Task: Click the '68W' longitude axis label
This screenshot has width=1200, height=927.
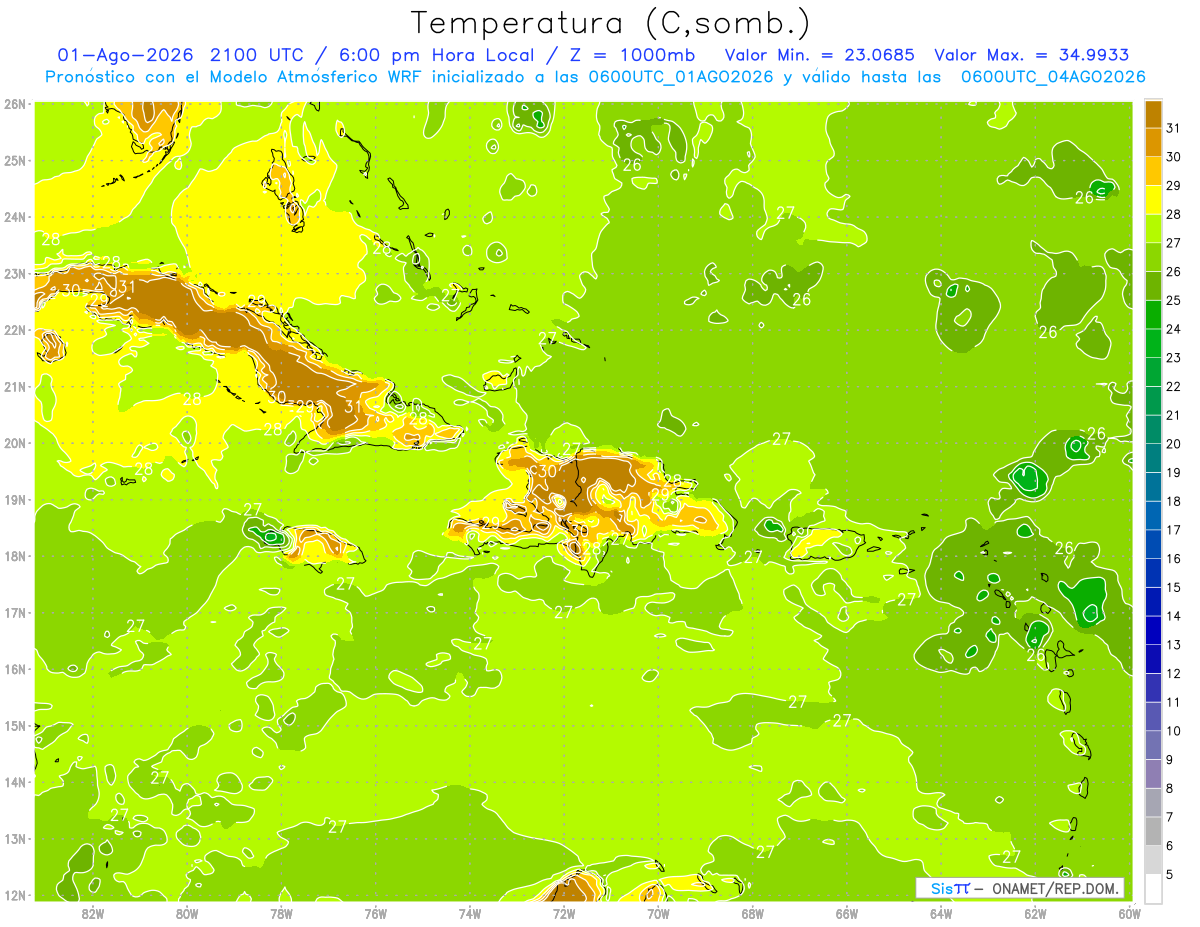Action: pos(753,913)
